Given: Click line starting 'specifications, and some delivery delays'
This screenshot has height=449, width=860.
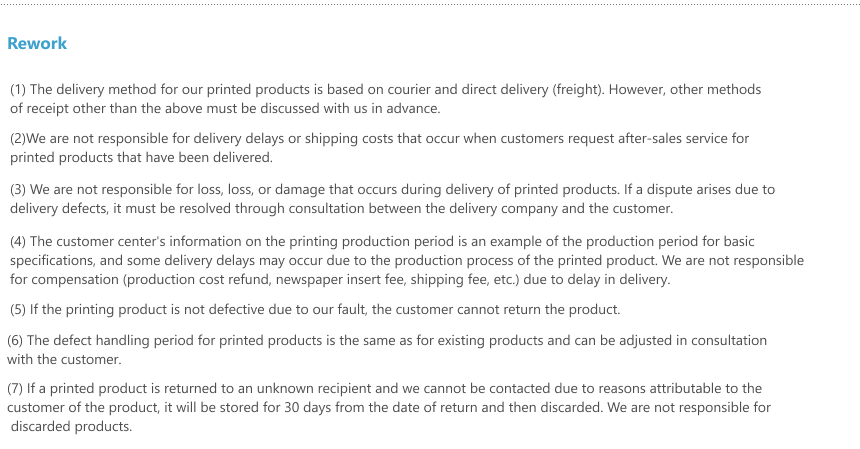Looking at the screenshot, I should (407, 260).
